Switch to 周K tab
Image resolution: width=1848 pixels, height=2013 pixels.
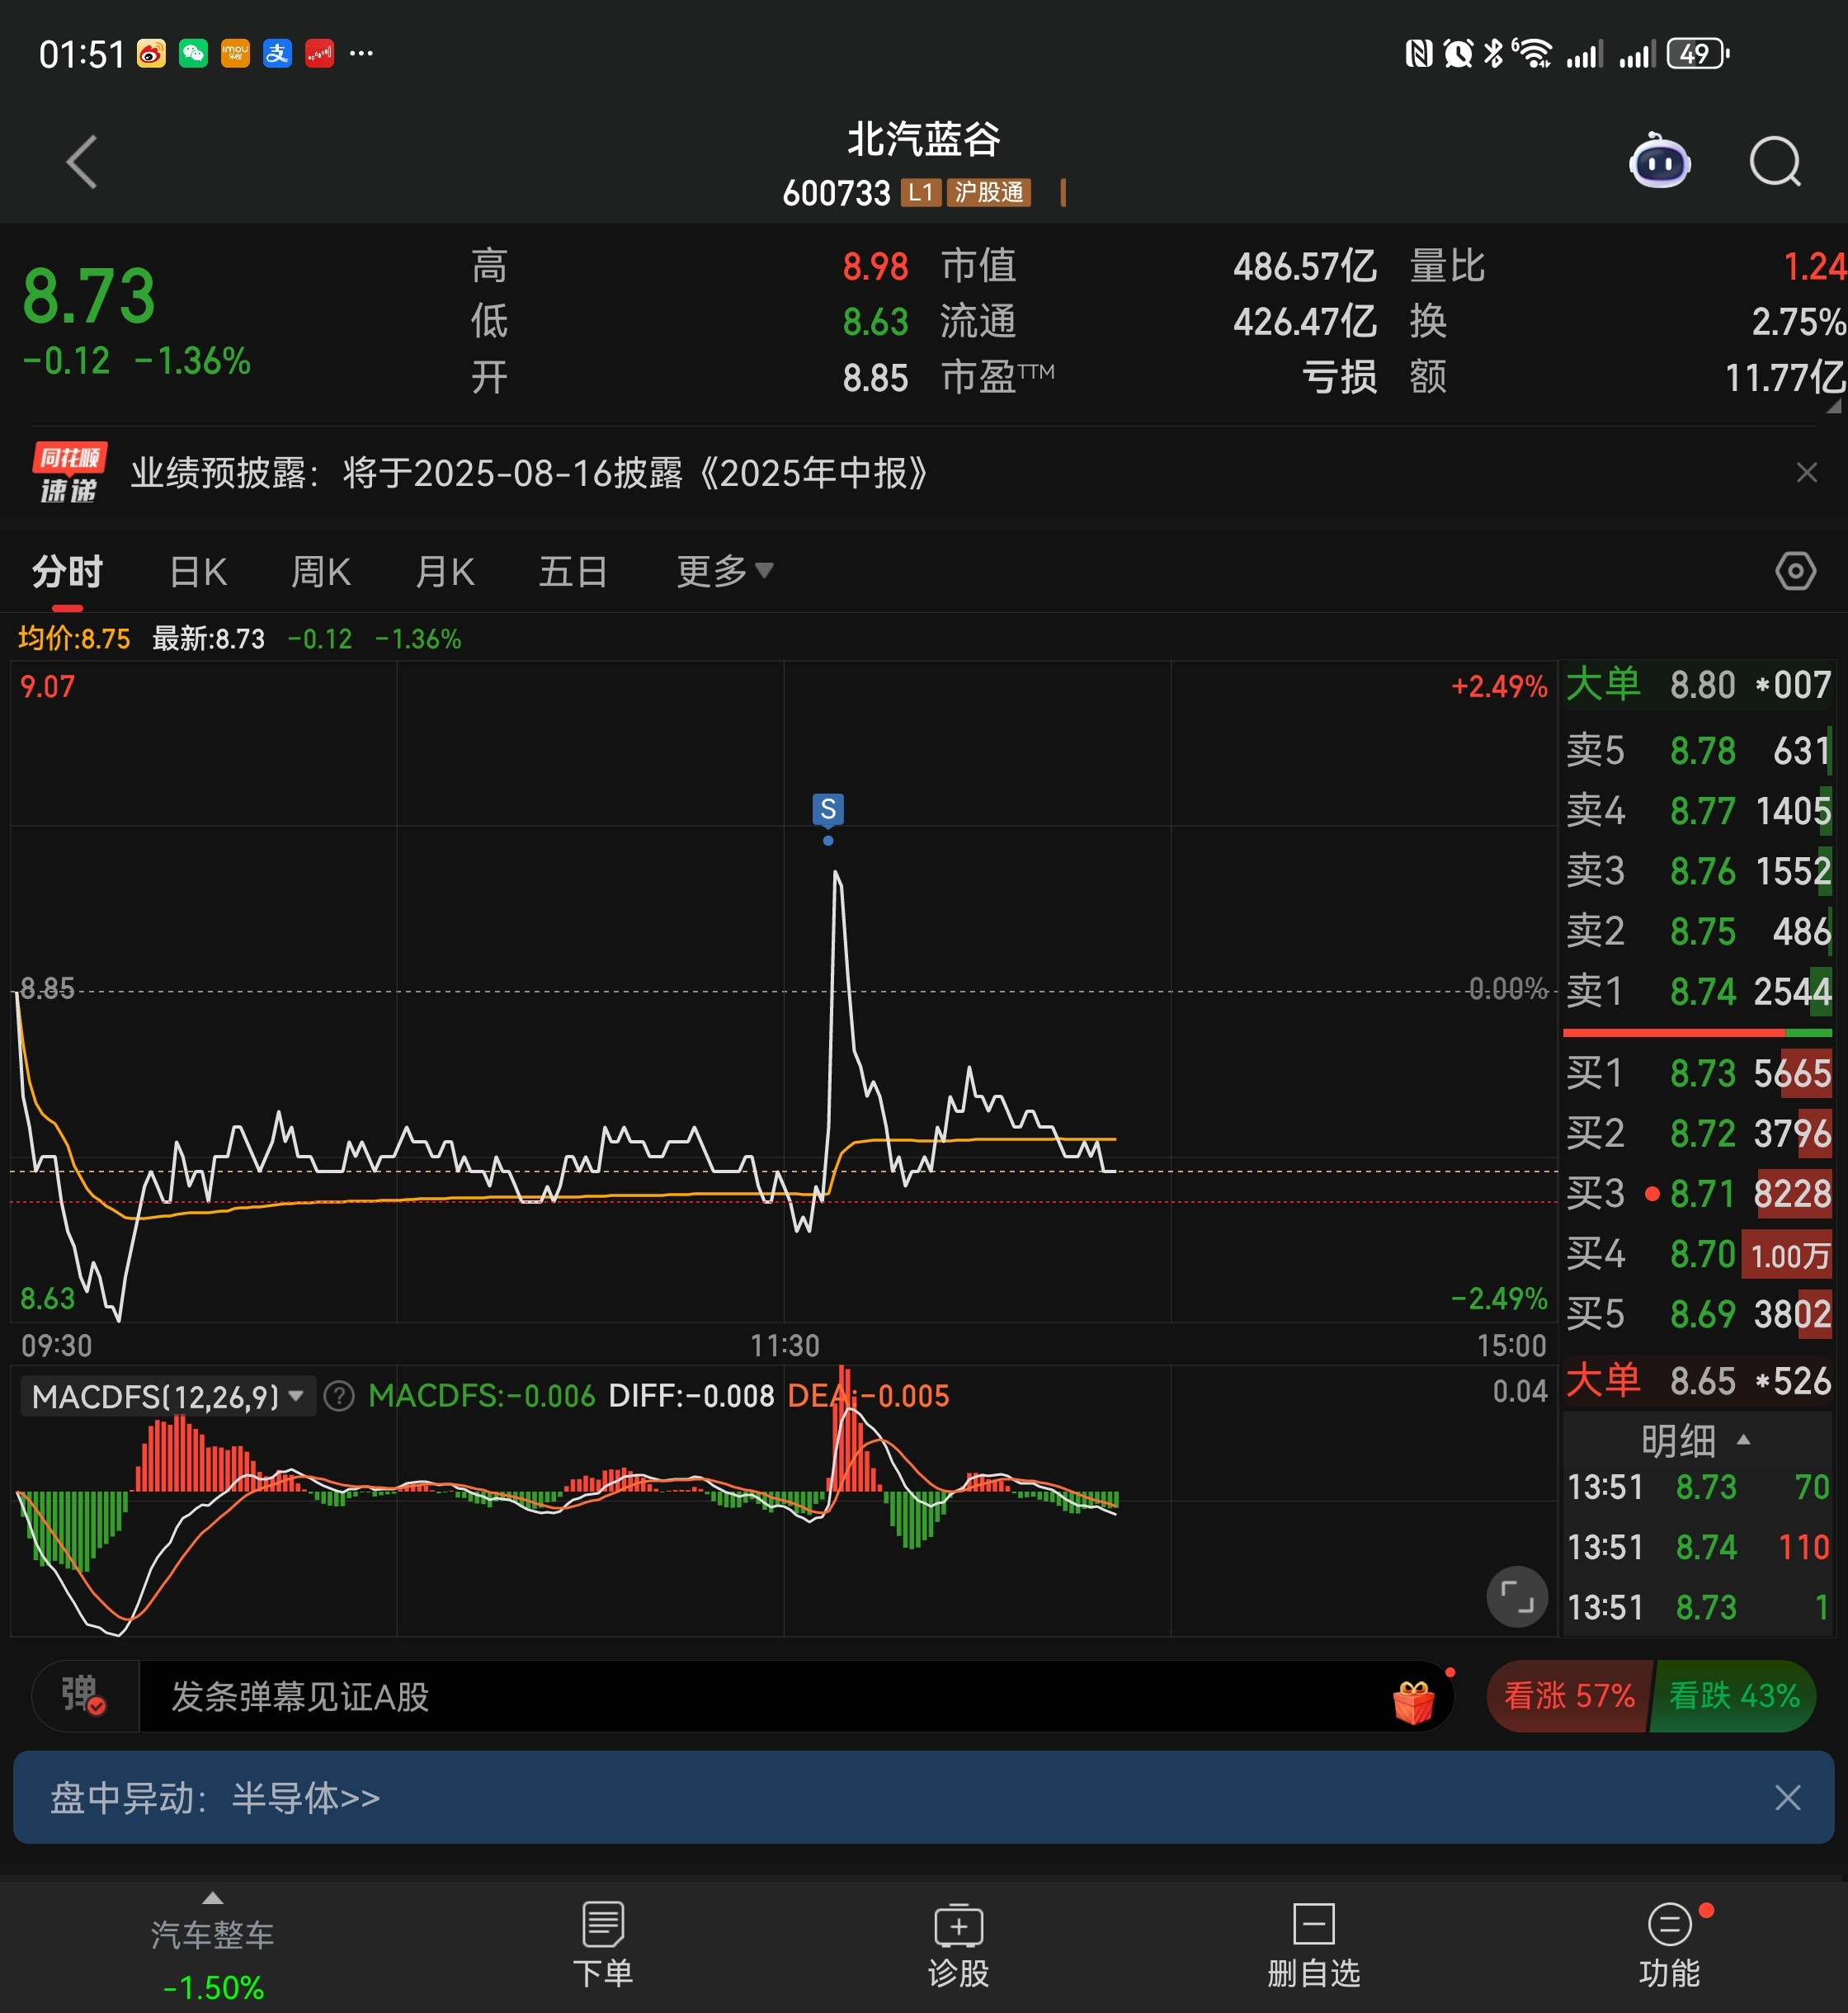[x=320, y=572]
